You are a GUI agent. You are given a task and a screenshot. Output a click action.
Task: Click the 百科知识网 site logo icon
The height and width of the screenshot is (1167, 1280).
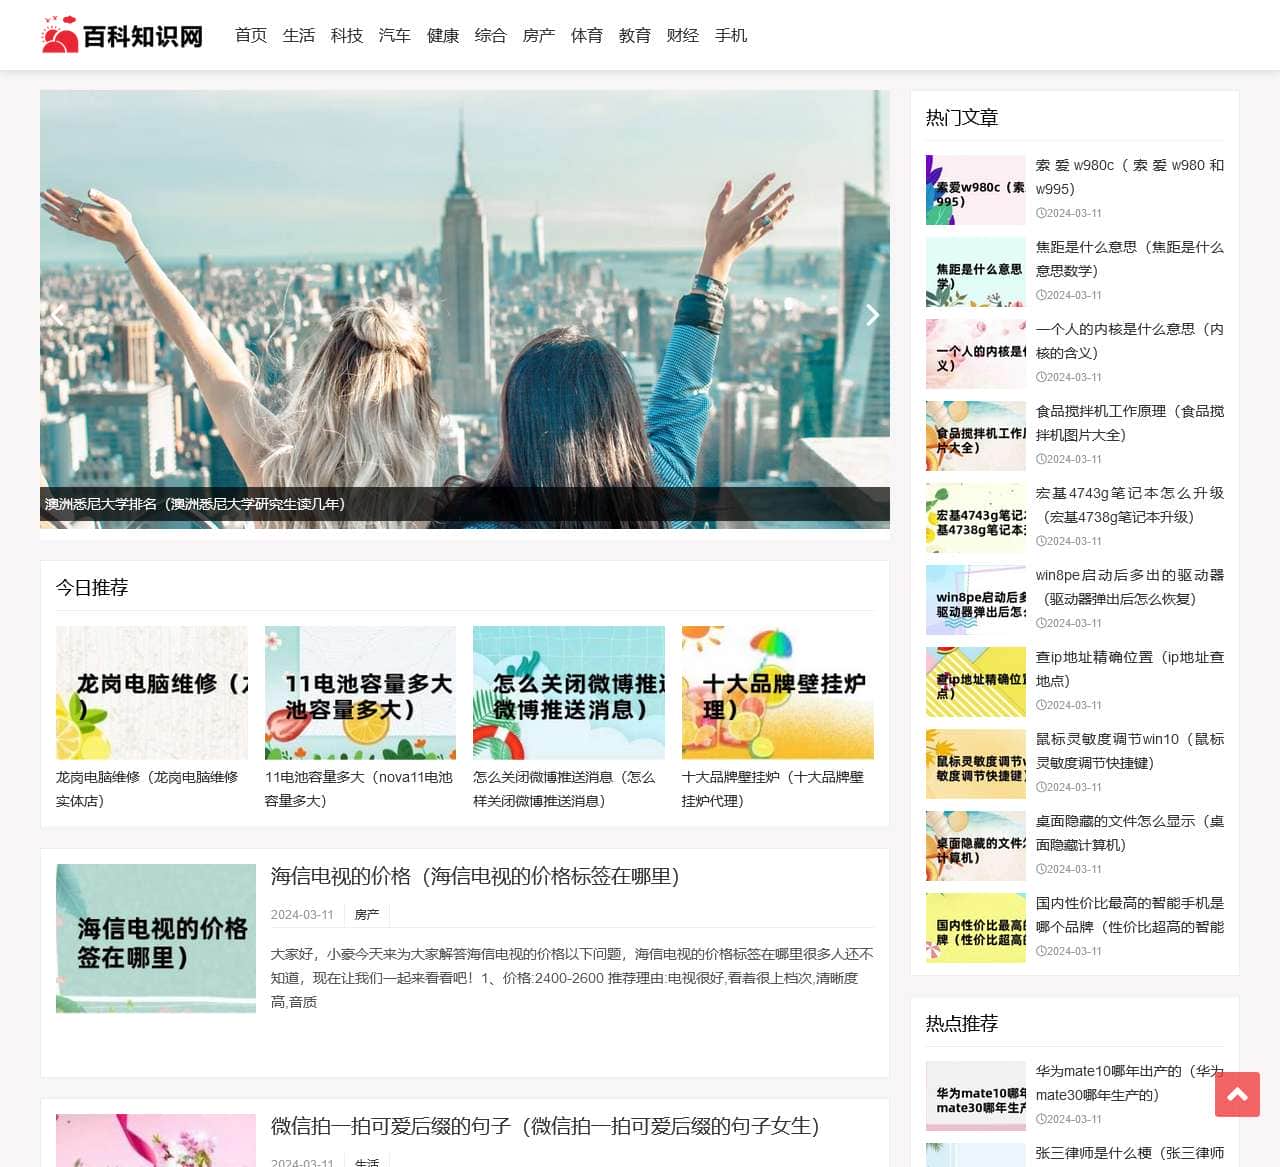60,33
